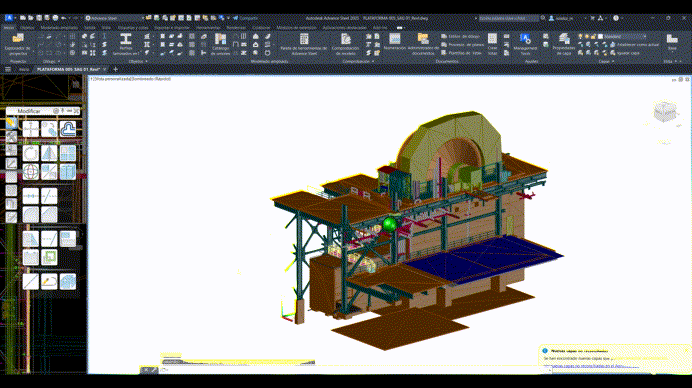Select Move tool in Modificar palette

31,129
